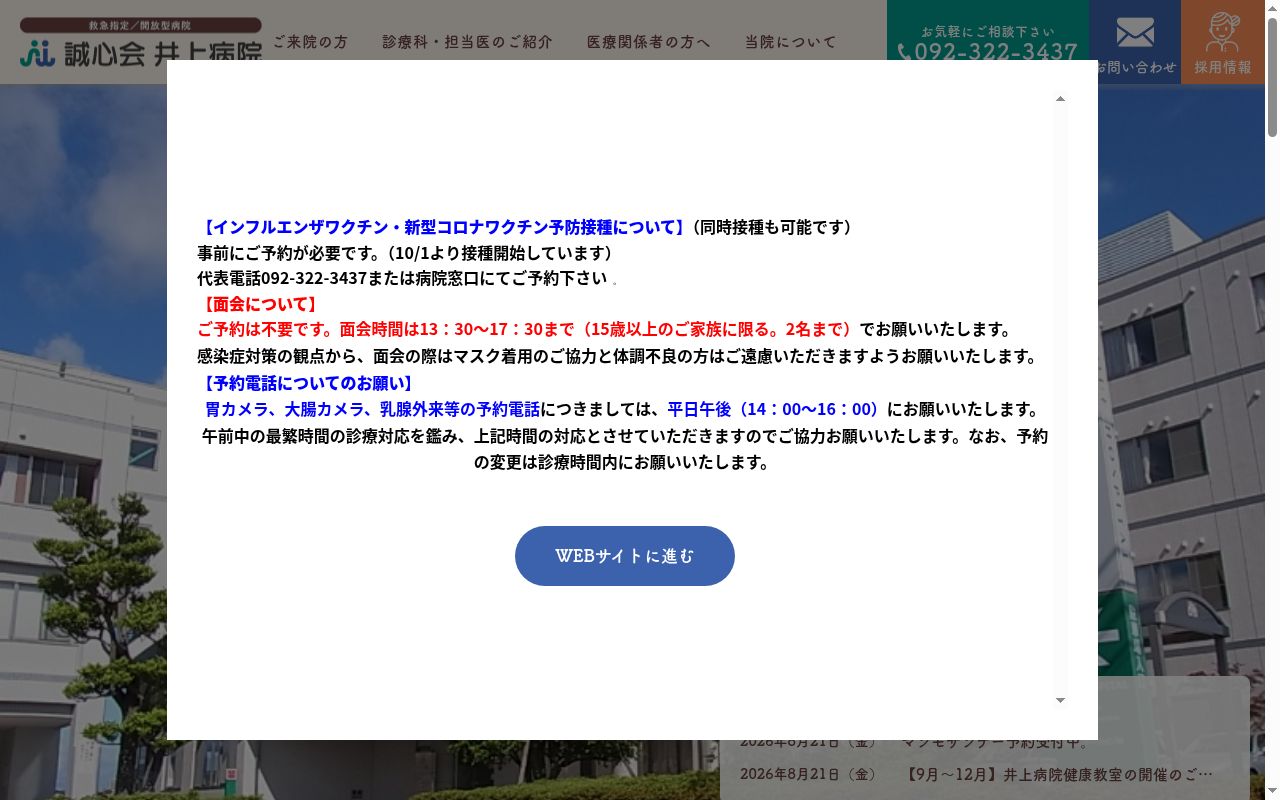Viewport: 1280px width, 800px height.
Task: Click the popup's scroll-up arrow
Action: pos(1060,98)
